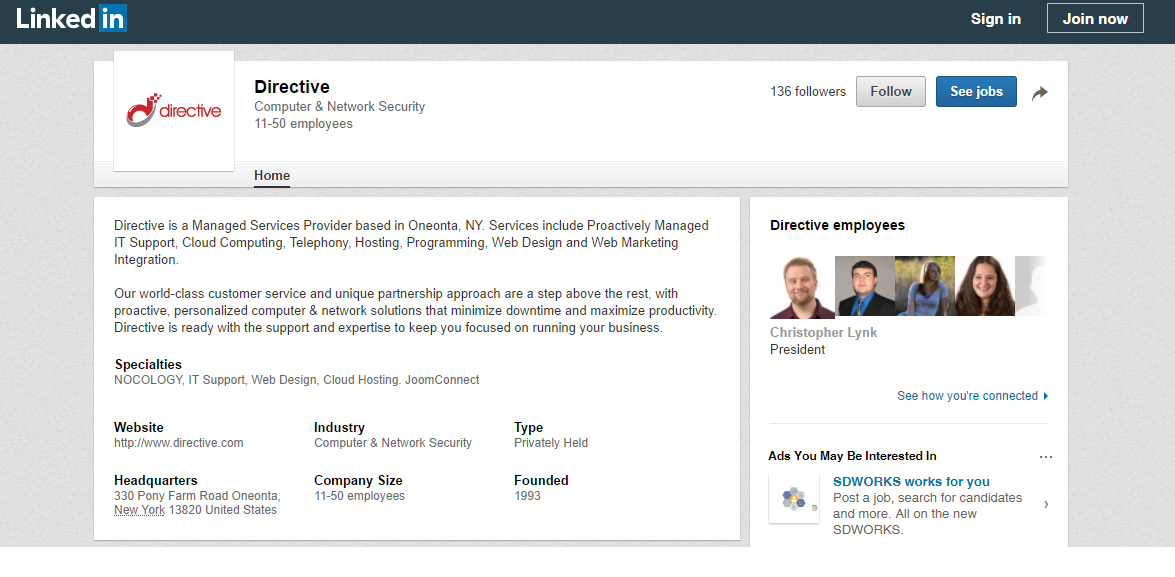
Task: Click Industry value Computer & Network Security
Action: tap(393, 443)
